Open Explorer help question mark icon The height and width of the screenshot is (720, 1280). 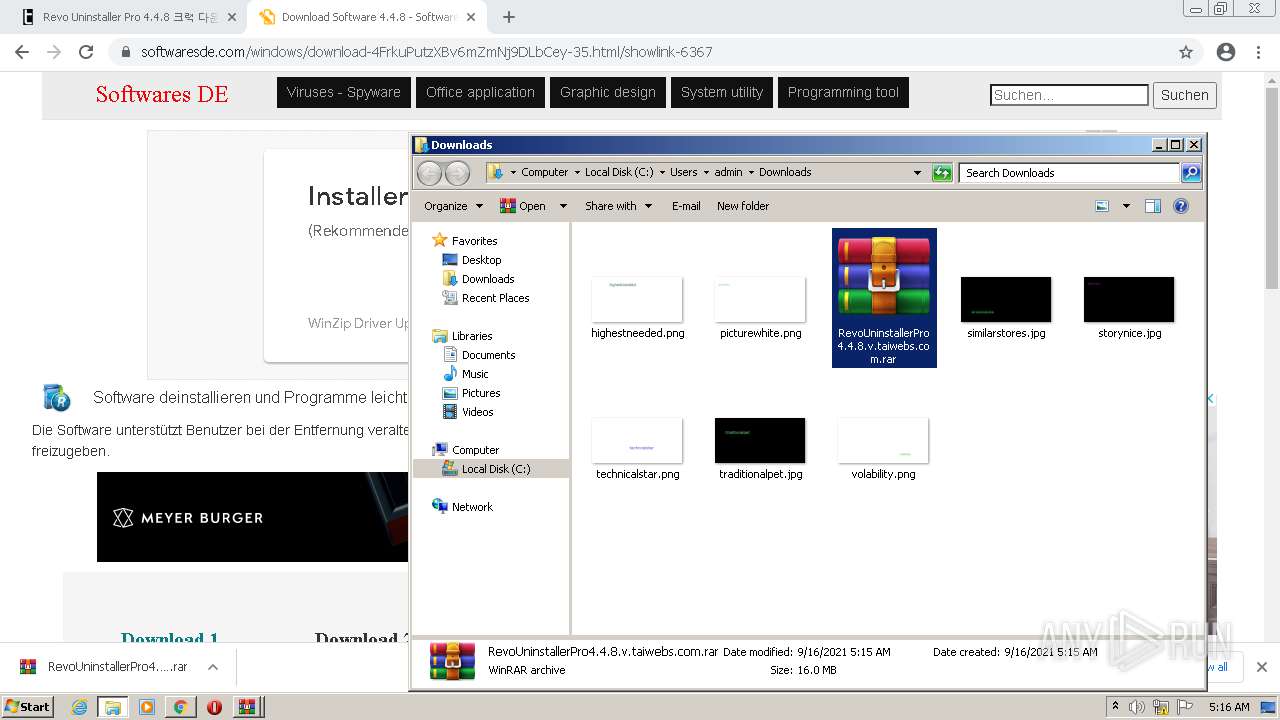1181,206
